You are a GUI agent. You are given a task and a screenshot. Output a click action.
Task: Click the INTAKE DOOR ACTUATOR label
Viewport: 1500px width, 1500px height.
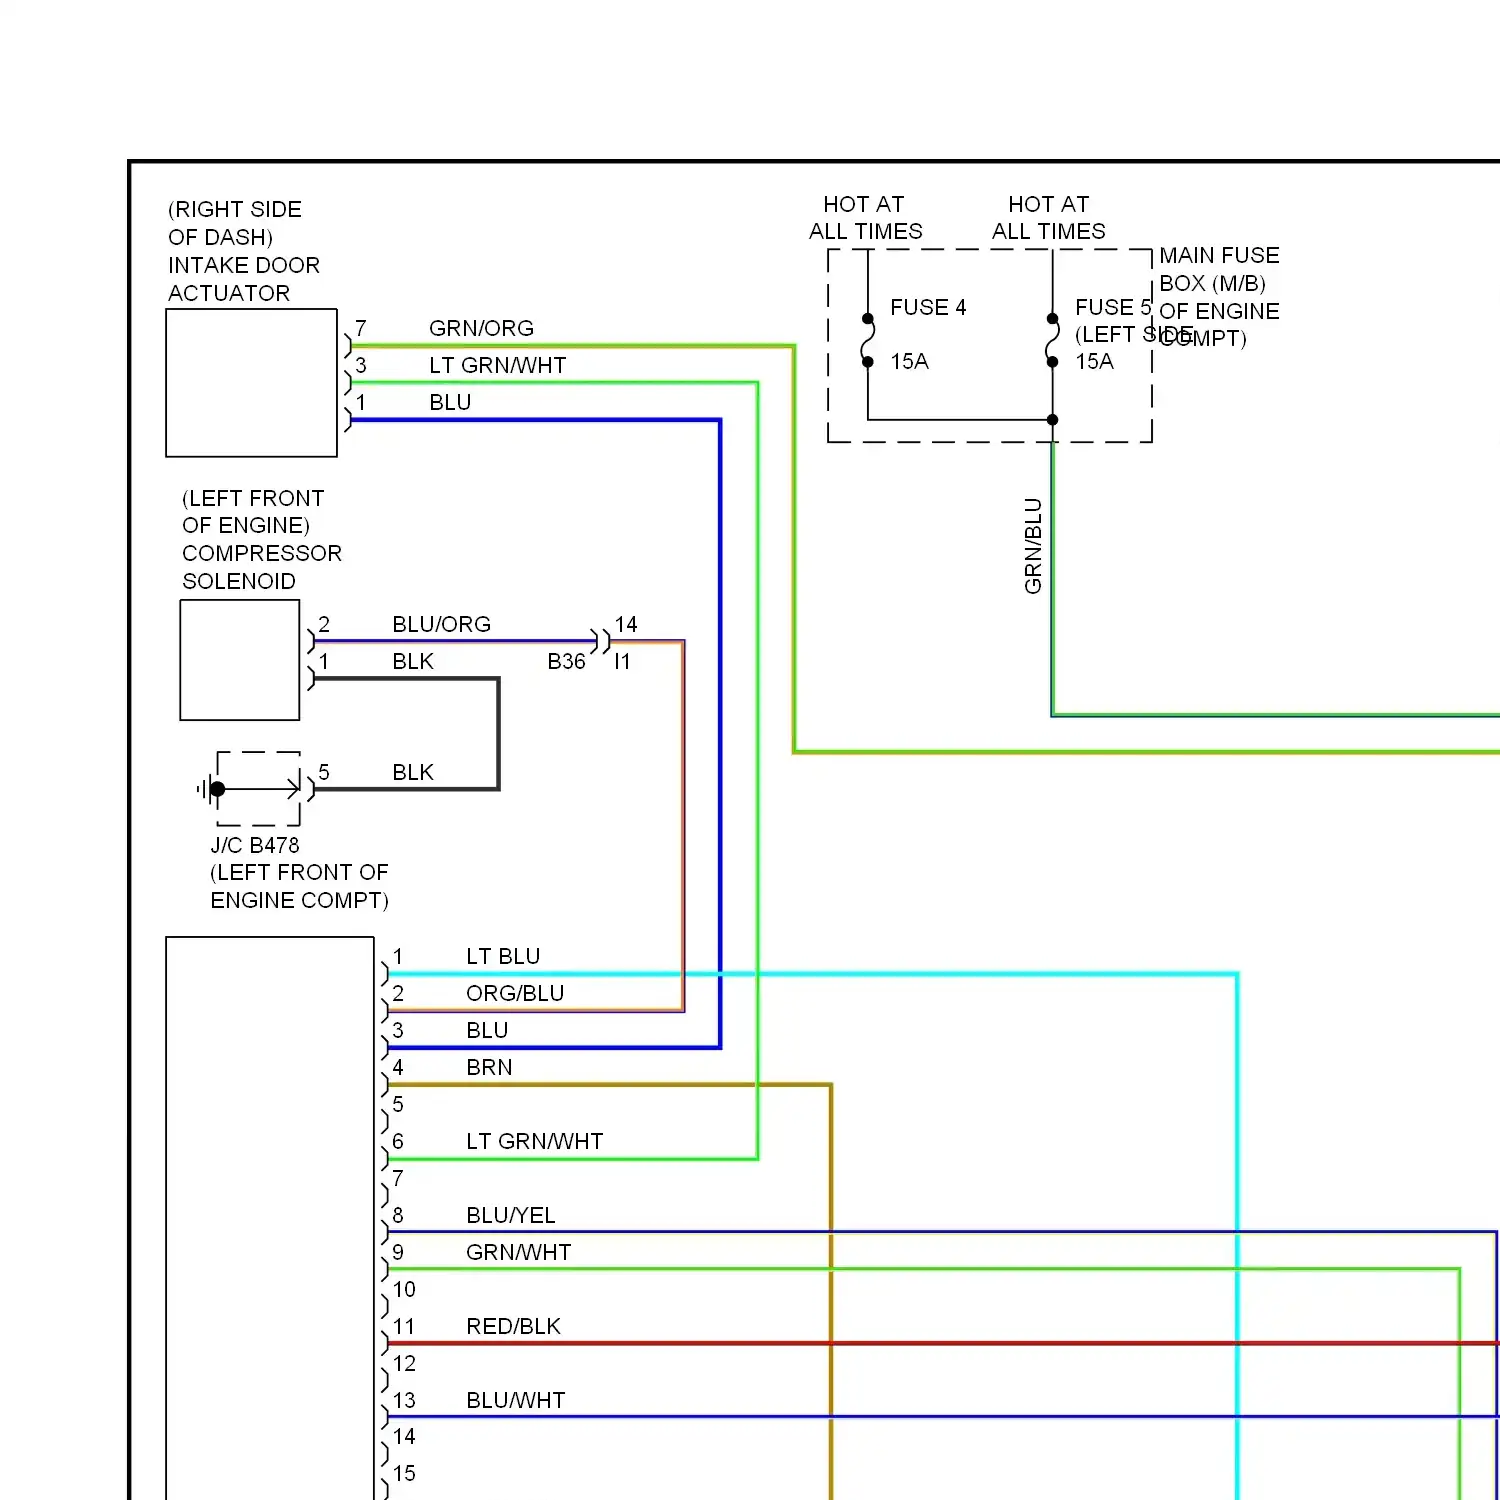[244, 279]
